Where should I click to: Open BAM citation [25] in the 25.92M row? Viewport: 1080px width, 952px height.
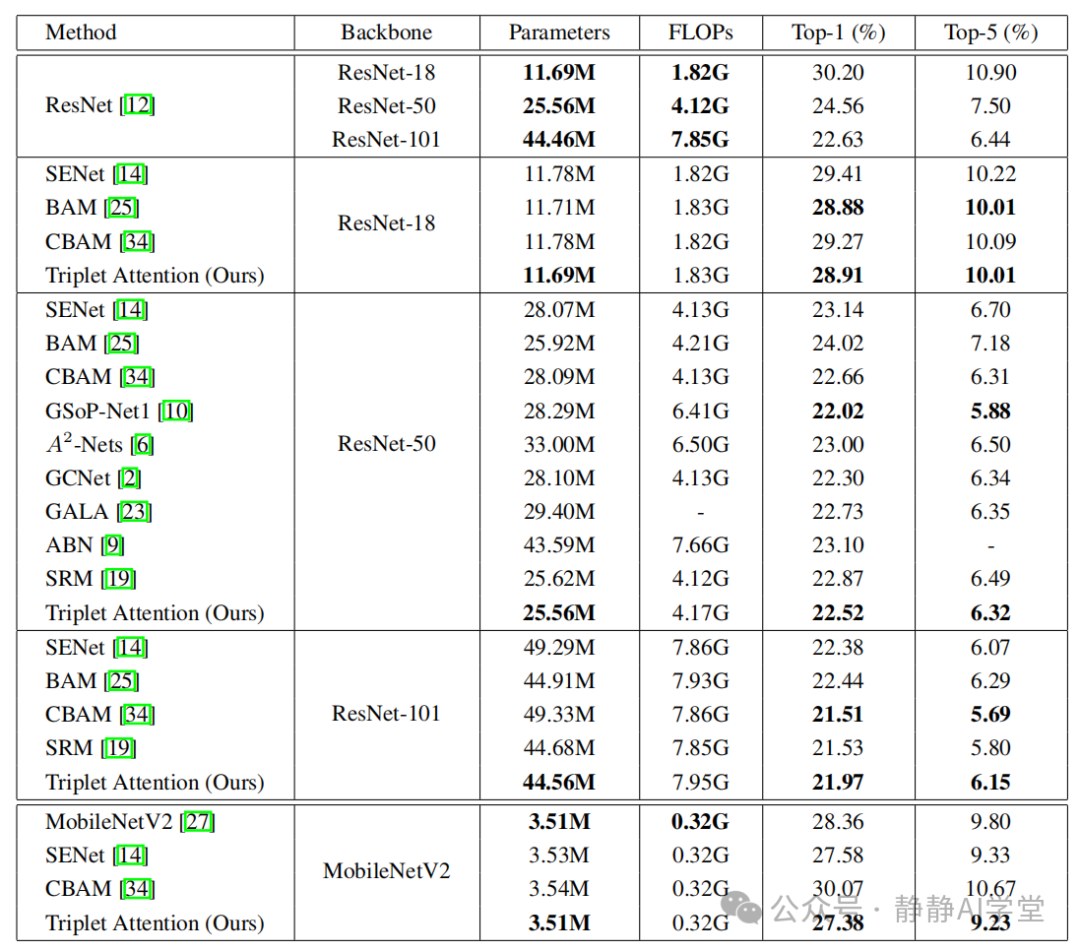[122, 343]
